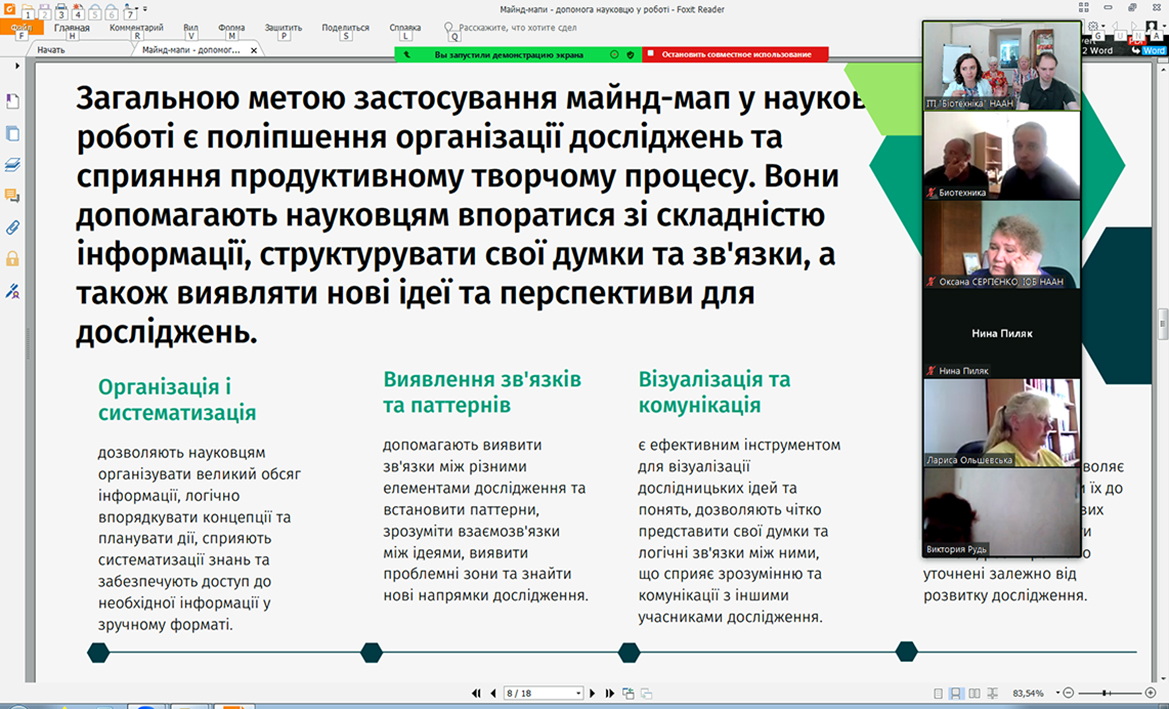Close the Майнд-мапи document tab
The image size is (1169, 709).
[x=253, y=51]
